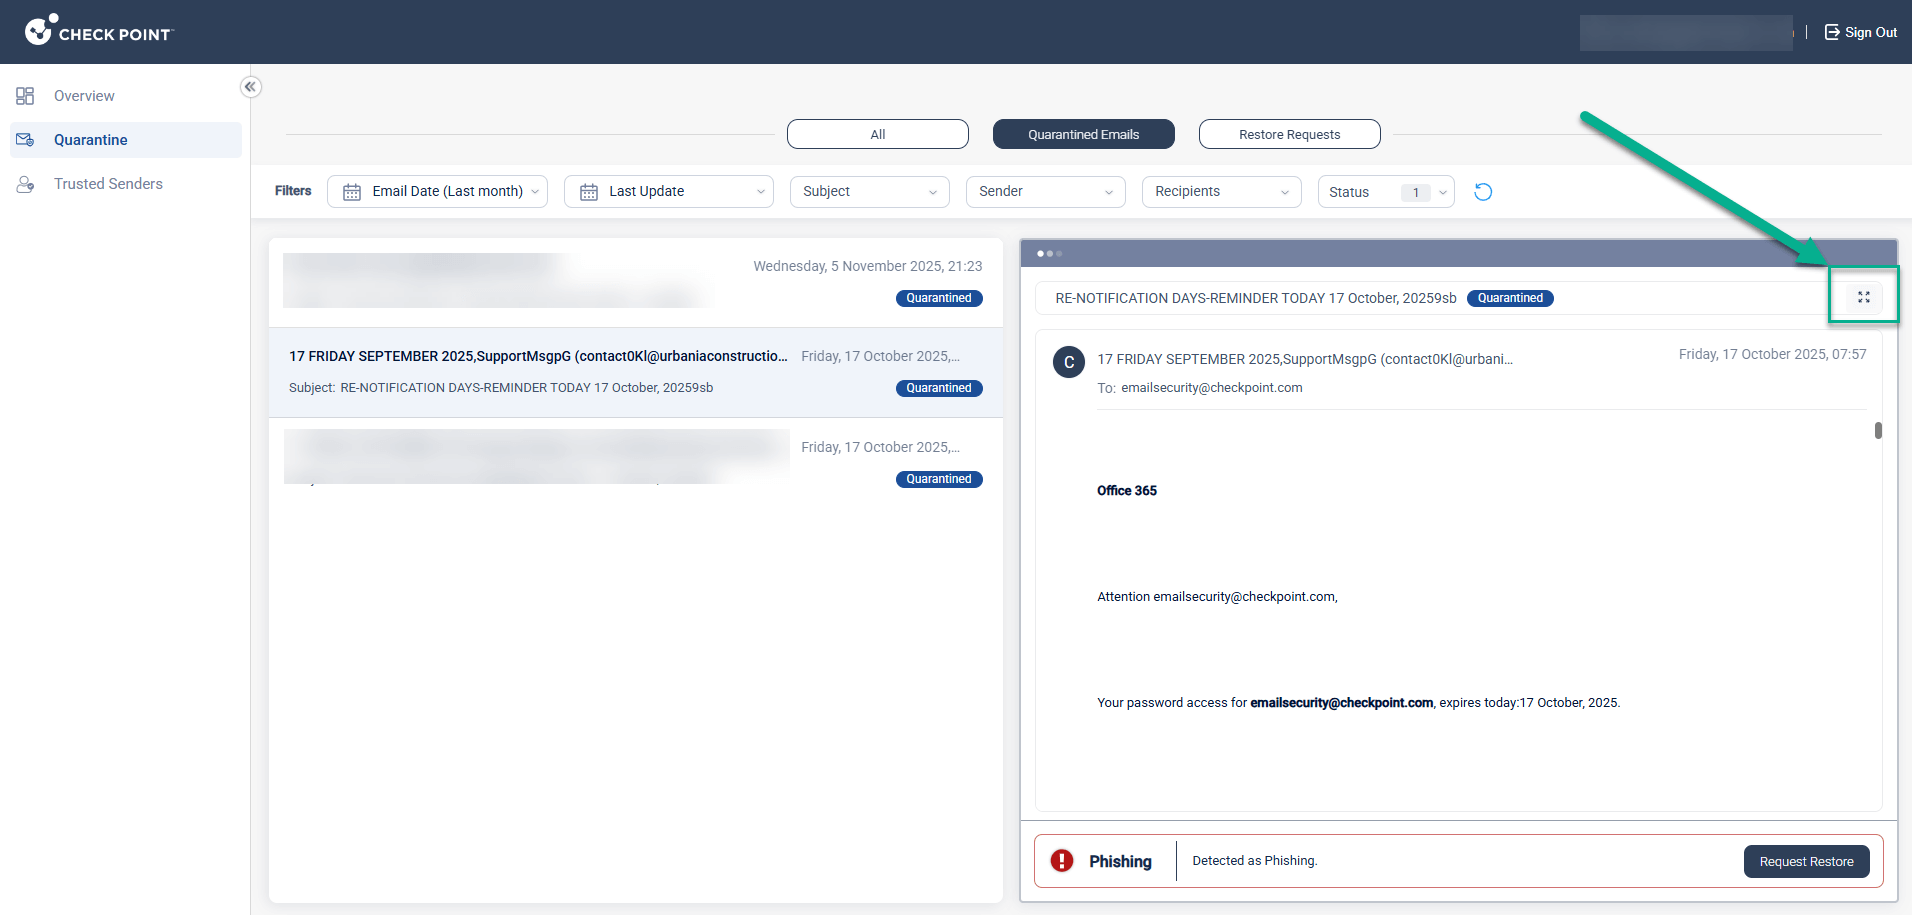Click the Request Restore button
The height and width of the screenshot is (915, 1912).
point(1806,862)
